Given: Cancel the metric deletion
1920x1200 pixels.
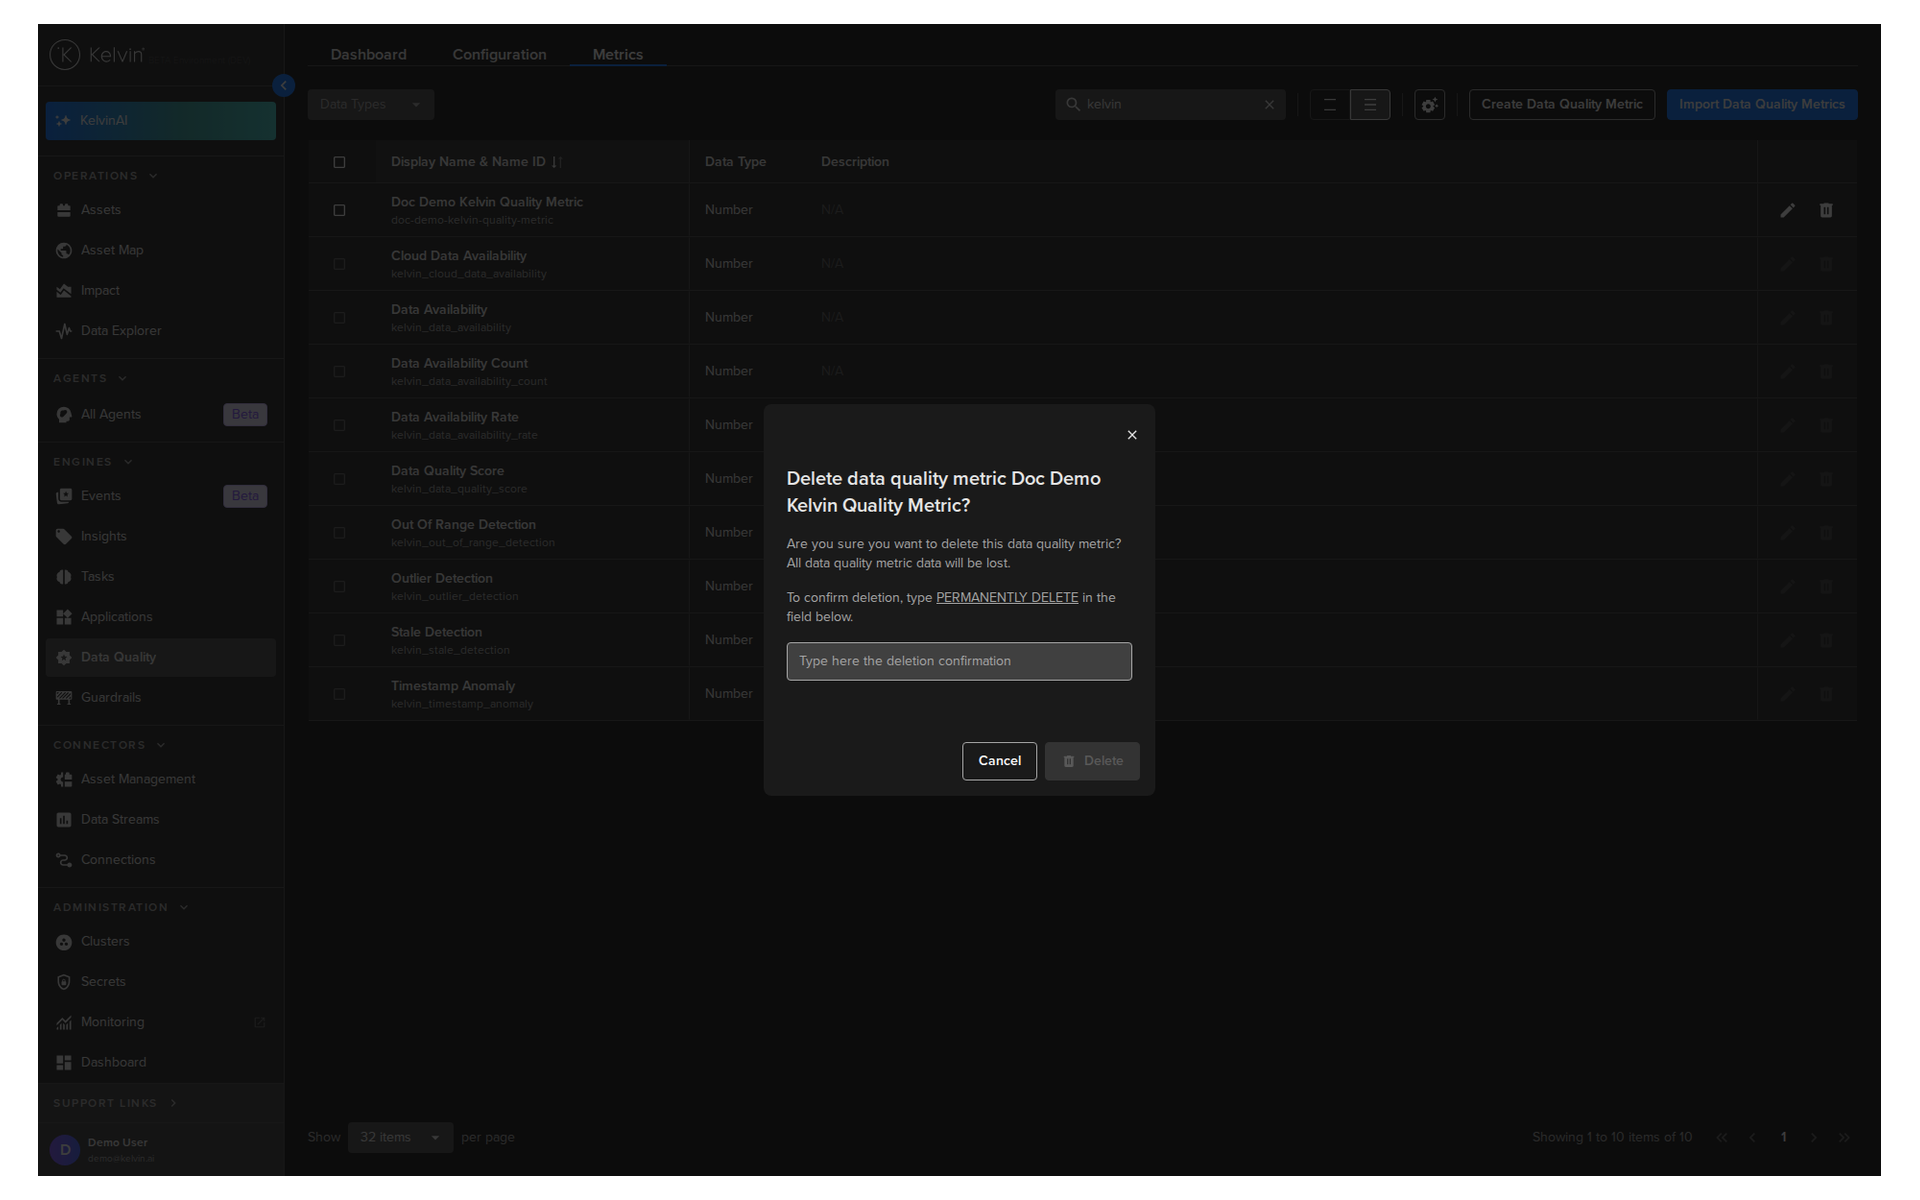Looking at the screenshot, I should [999, 761].
